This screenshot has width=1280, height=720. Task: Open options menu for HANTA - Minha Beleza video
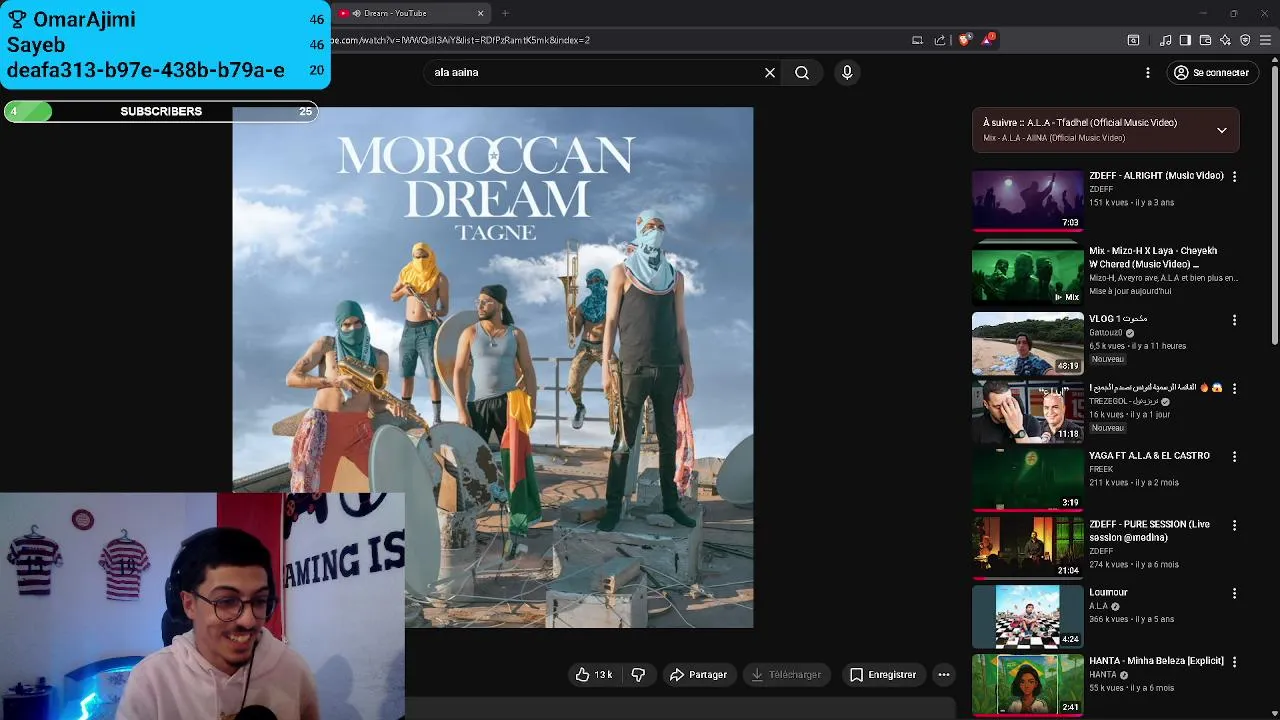point(1234,662)
